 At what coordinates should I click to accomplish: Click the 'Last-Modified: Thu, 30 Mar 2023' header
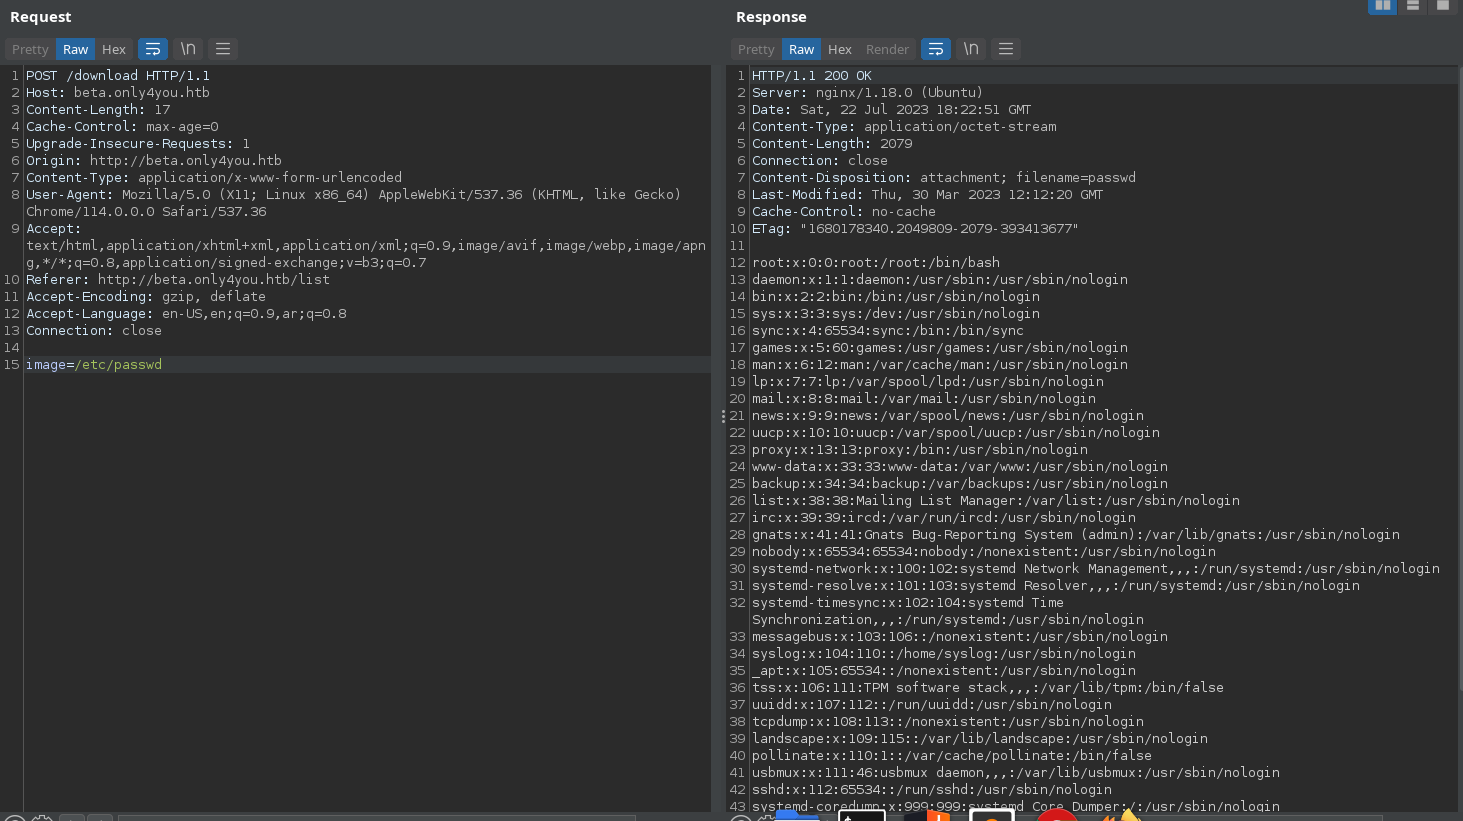coord(928,194)
